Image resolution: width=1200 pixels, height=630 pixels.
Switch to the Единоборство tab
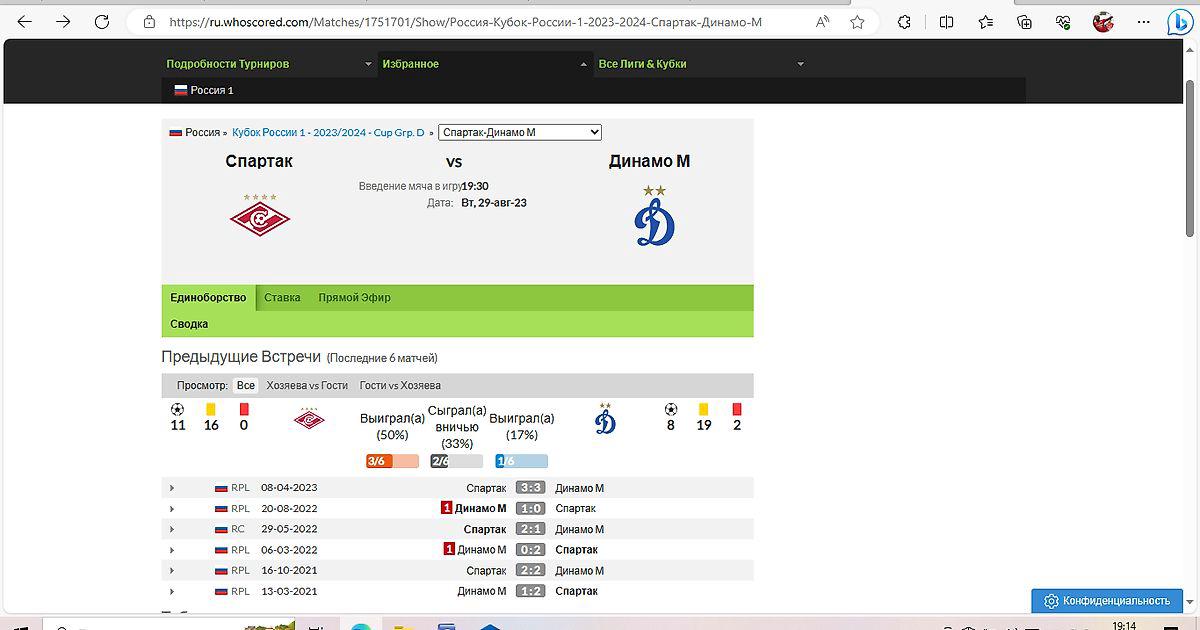(208, 298)
